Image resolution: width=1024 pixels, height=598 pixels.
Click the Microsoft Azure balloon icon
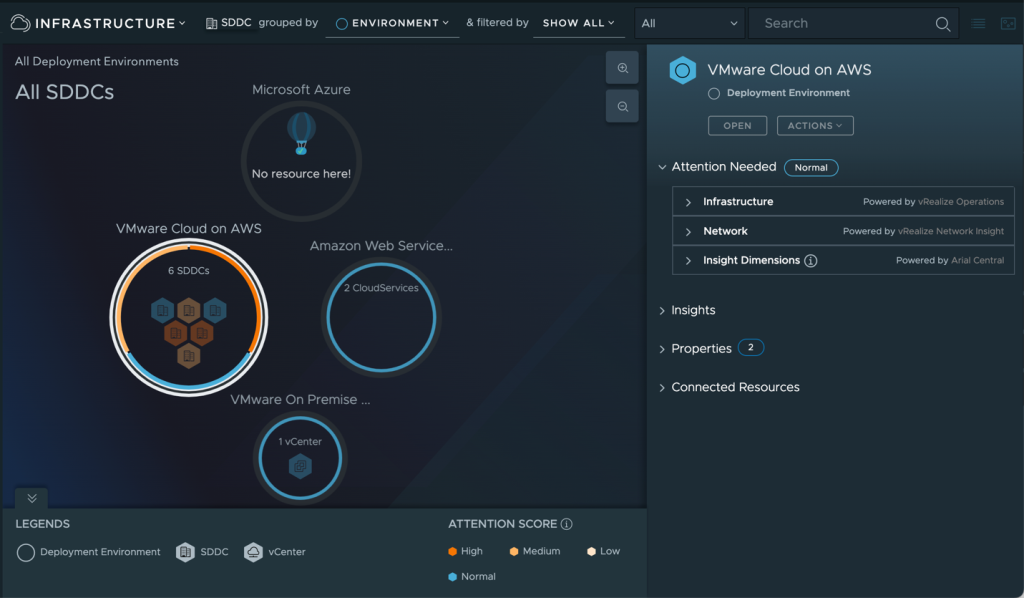[x=301, y=133]
